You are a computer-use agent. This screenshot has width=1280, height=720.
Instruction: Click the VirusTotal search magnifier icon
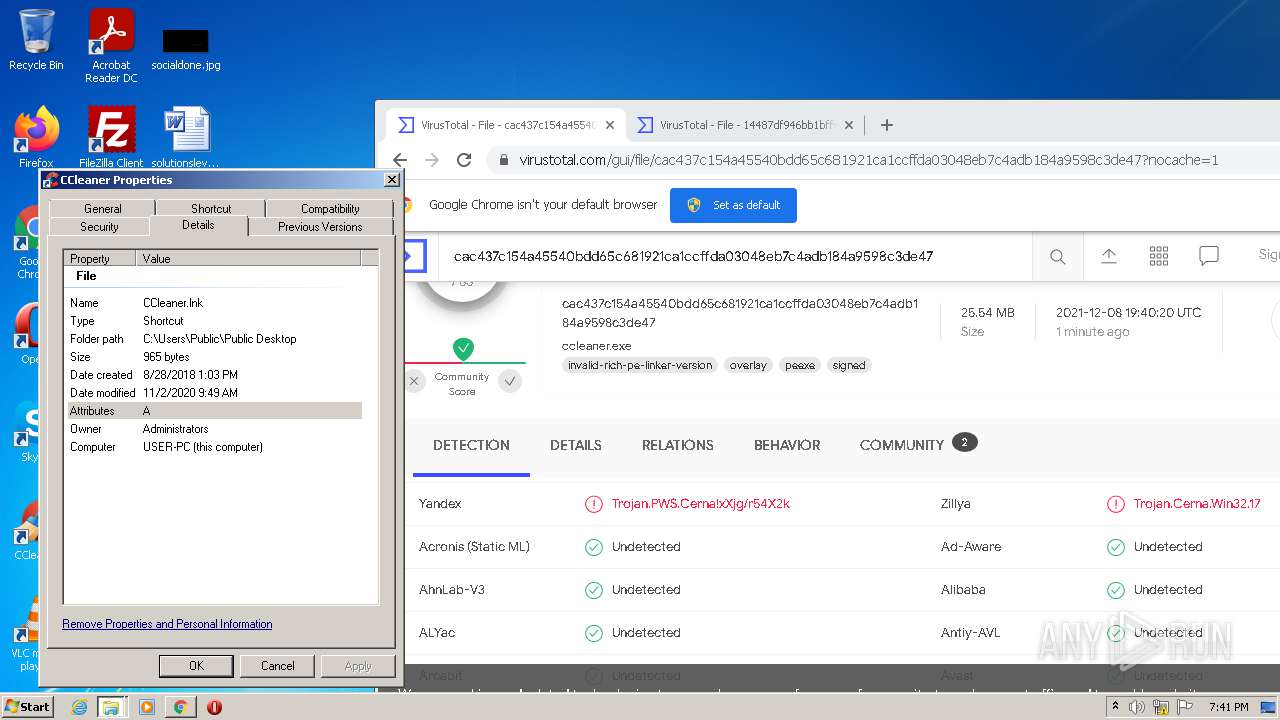pos(1057,257)
